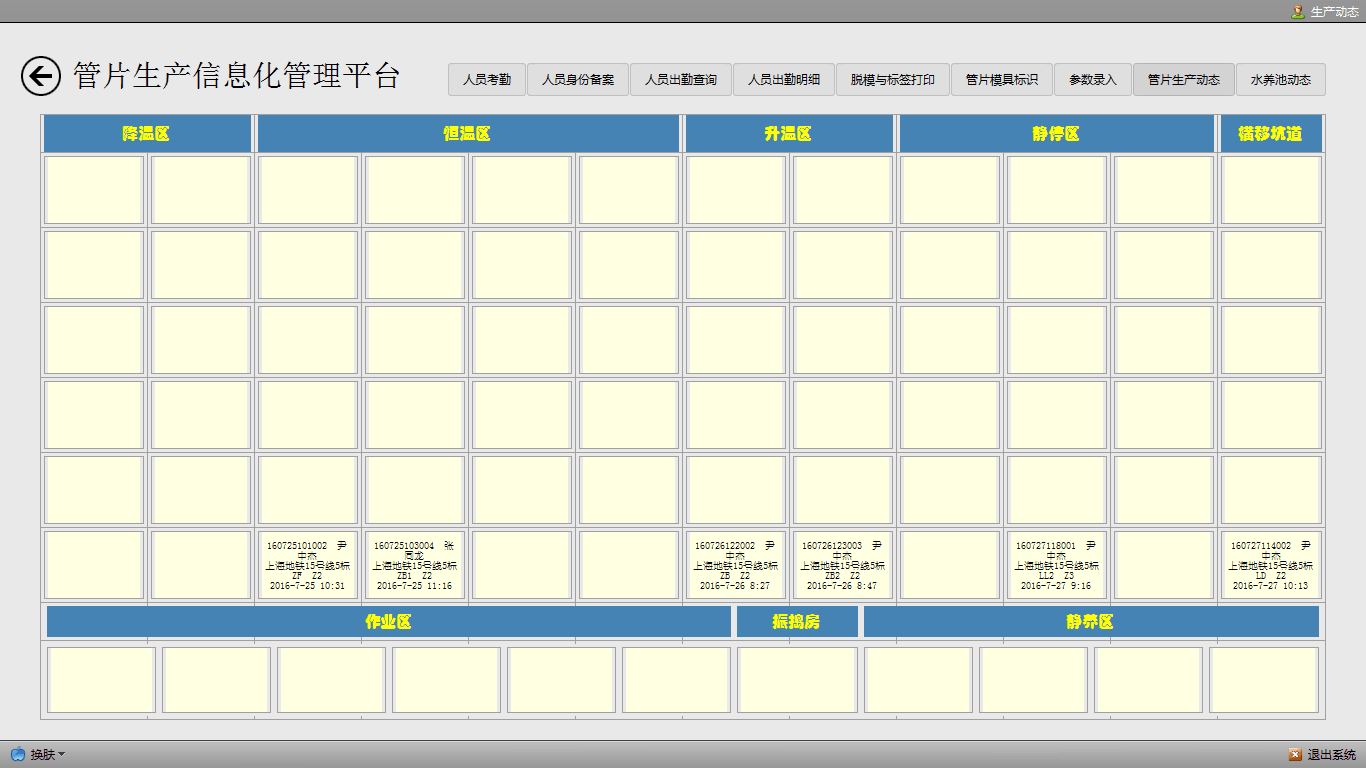This screenshot has width=1366, height=768.
Task: Click the 降温区 zone header
Action: [147, 134]
